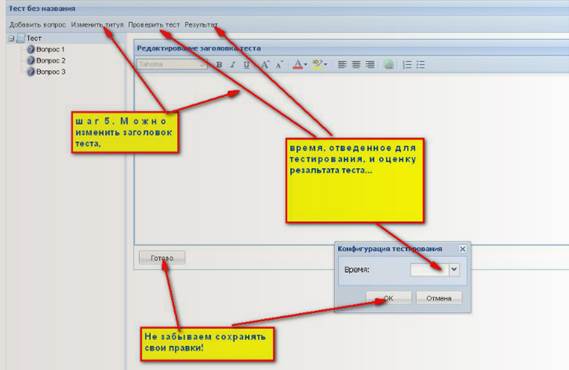Click Отмена in the configuration dialog

pos(439,298)
